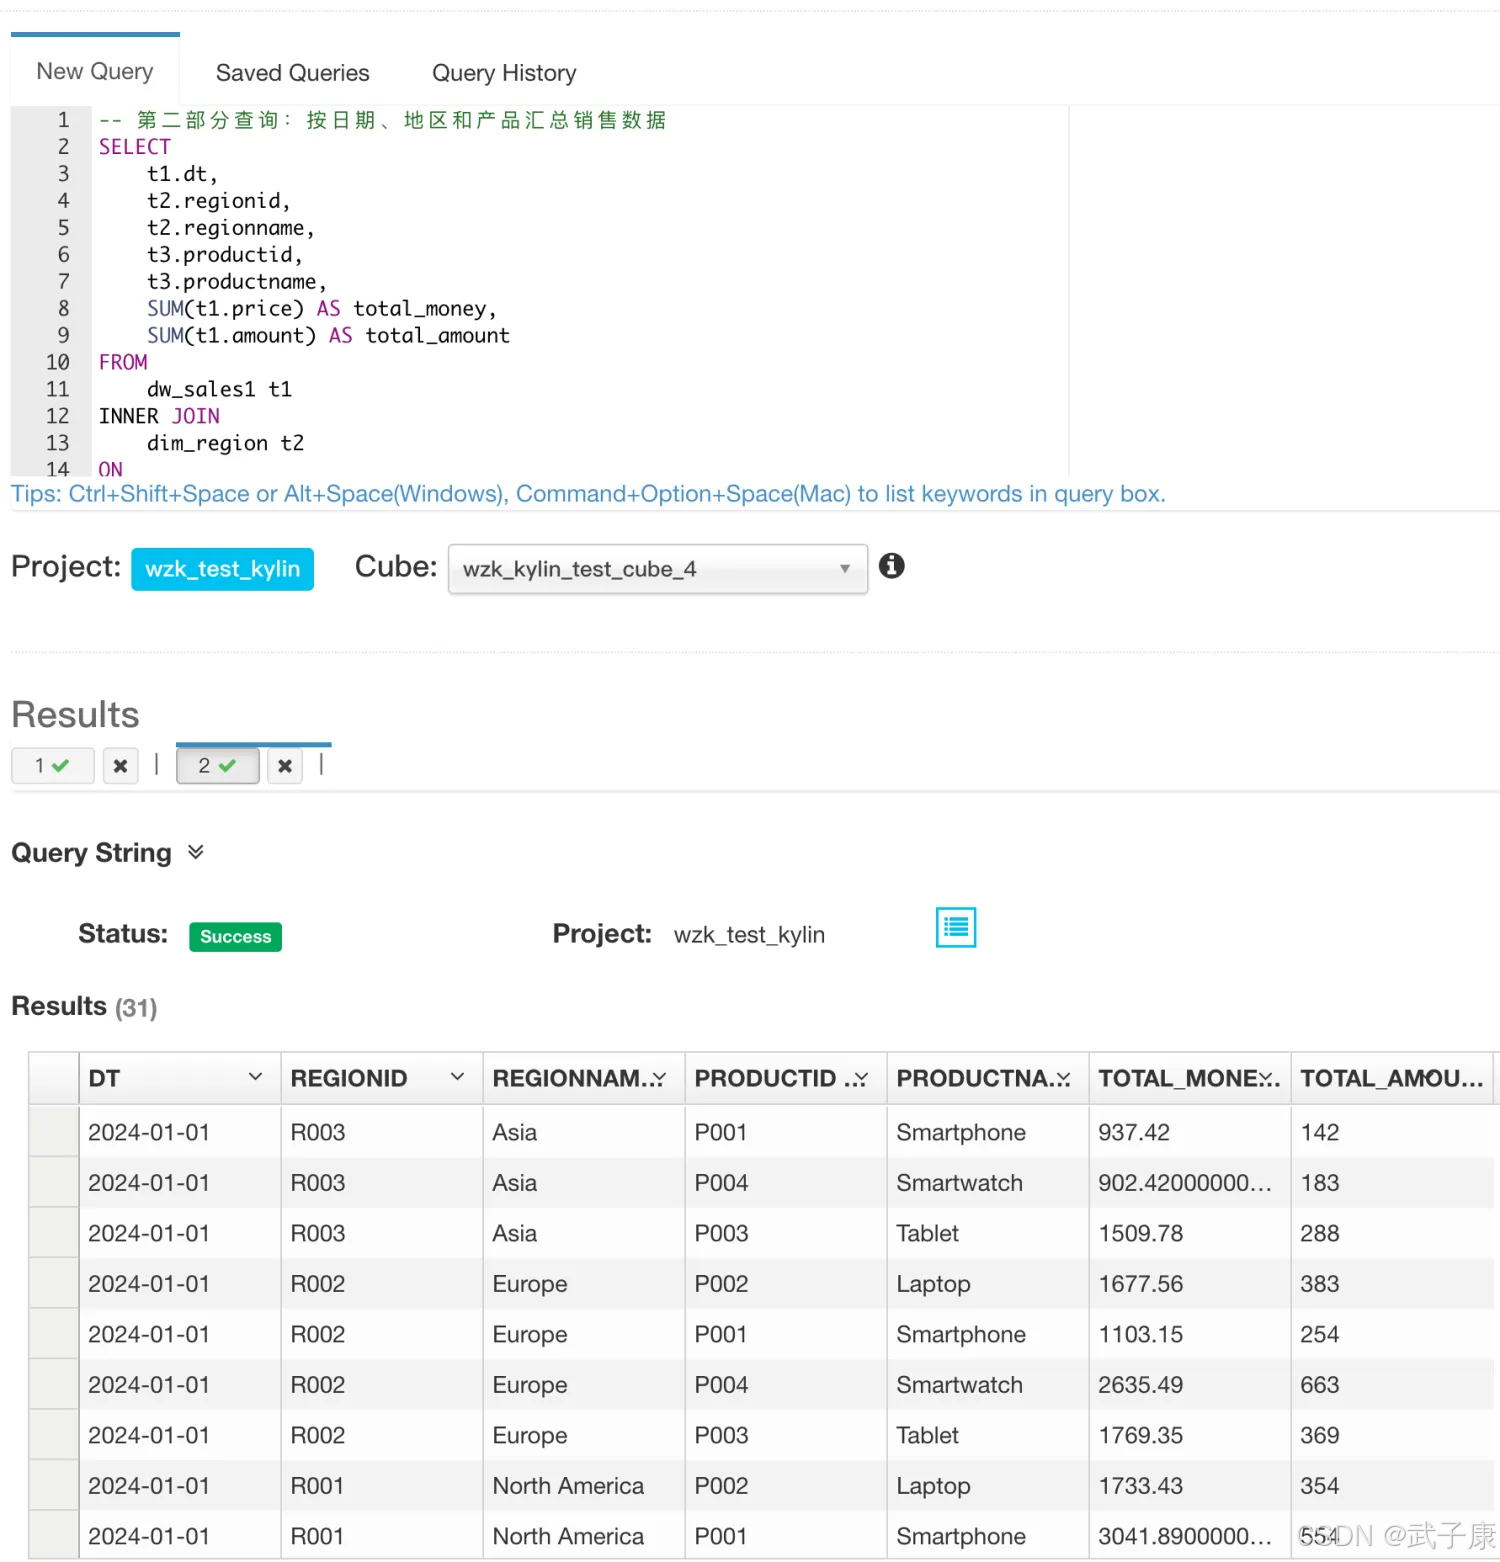
Task: Select result tab 2
Action: 217,766
